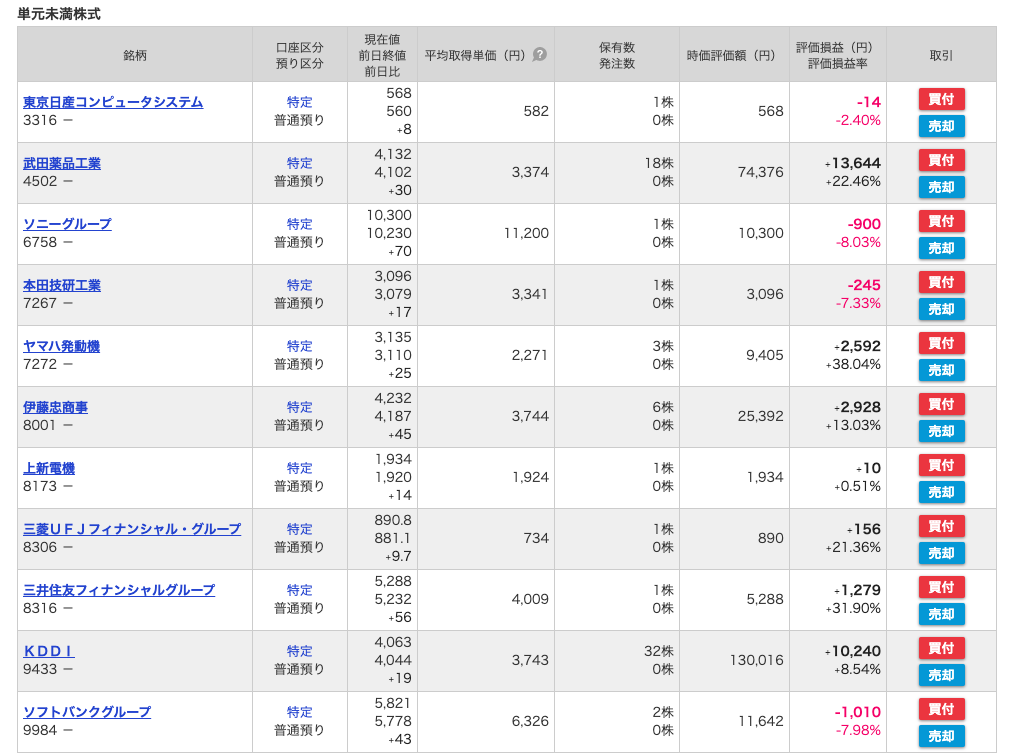Click 買付 in 本田技研工業 row
This screenshot has width=1013, height=756.
941,282
